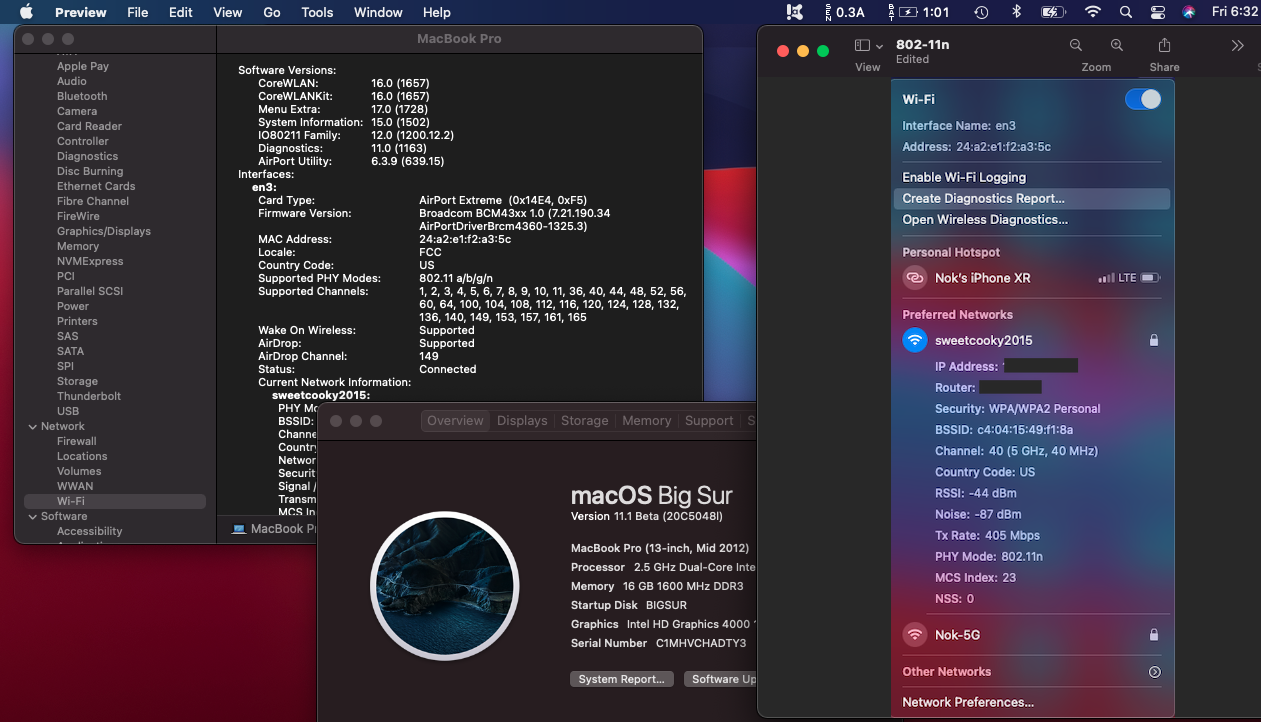The width and height of the screenshot is (1261, 722).
Task: Select the Overview tab
Action: [455, 421]
